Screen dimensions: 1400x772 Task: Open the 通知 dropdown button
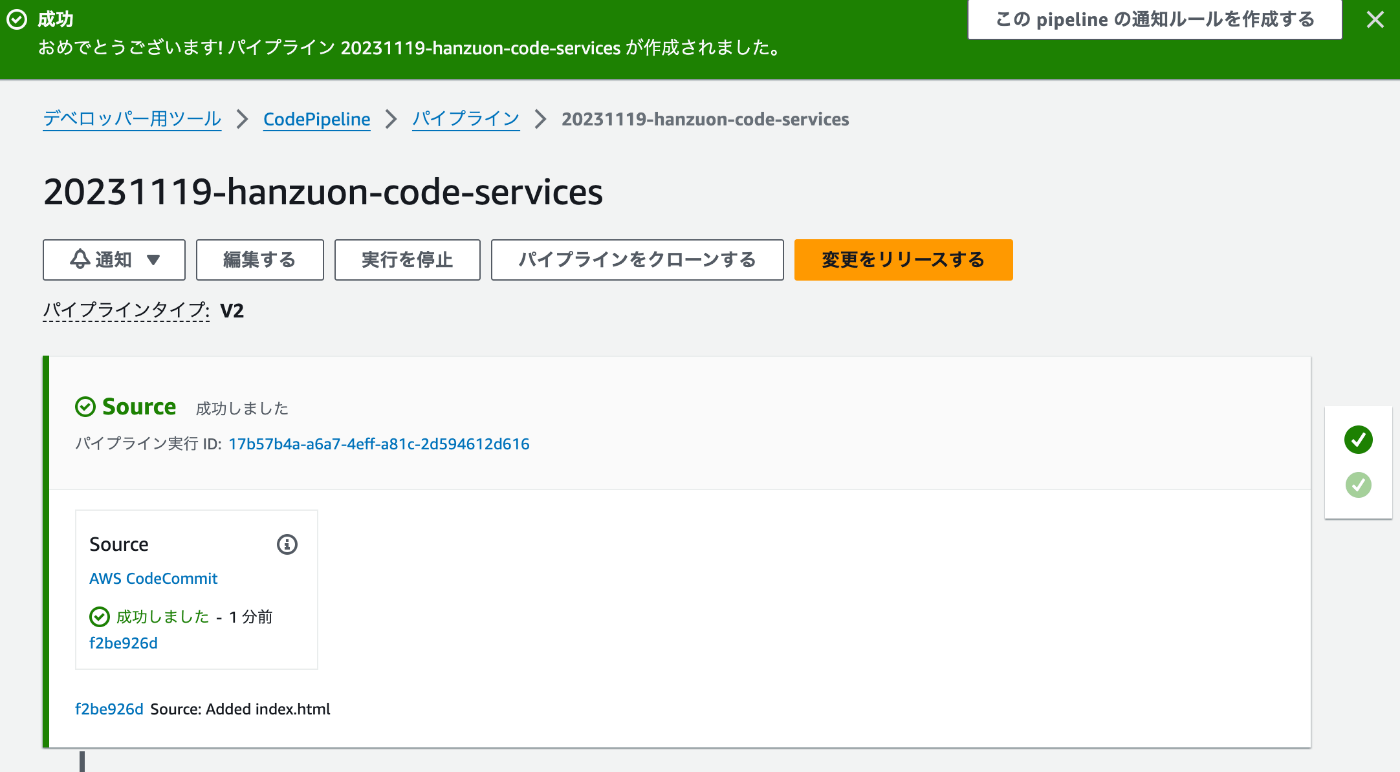tap(114, 260)
